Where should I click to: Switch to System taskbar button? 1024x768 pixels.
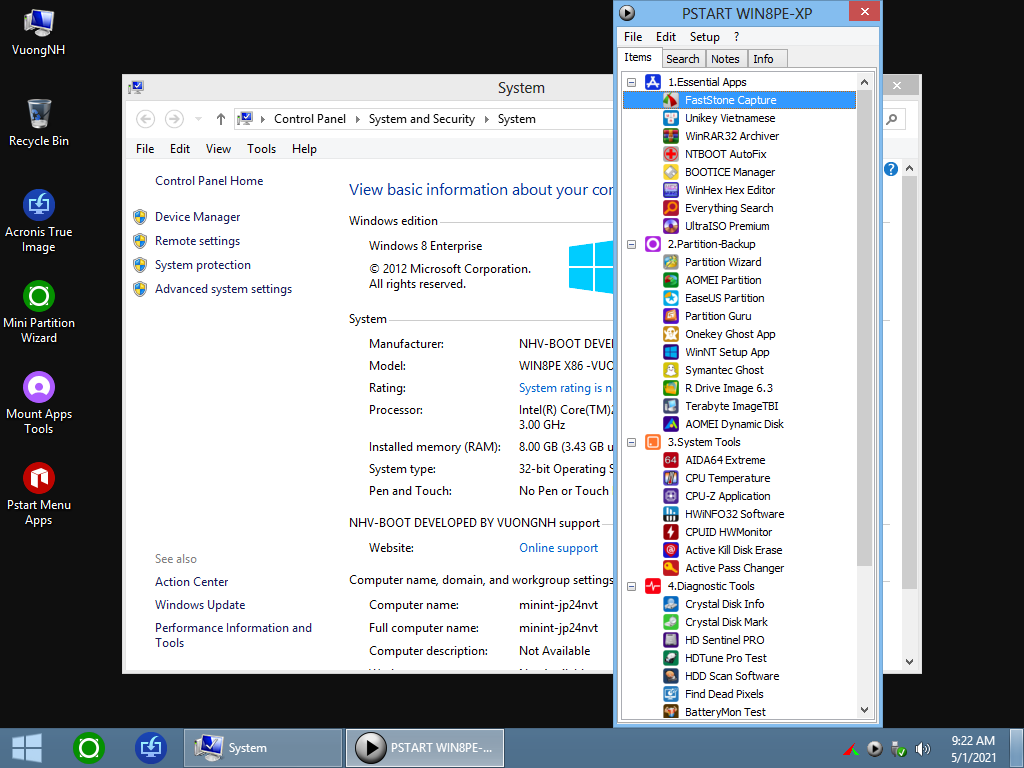coord(263,748)
